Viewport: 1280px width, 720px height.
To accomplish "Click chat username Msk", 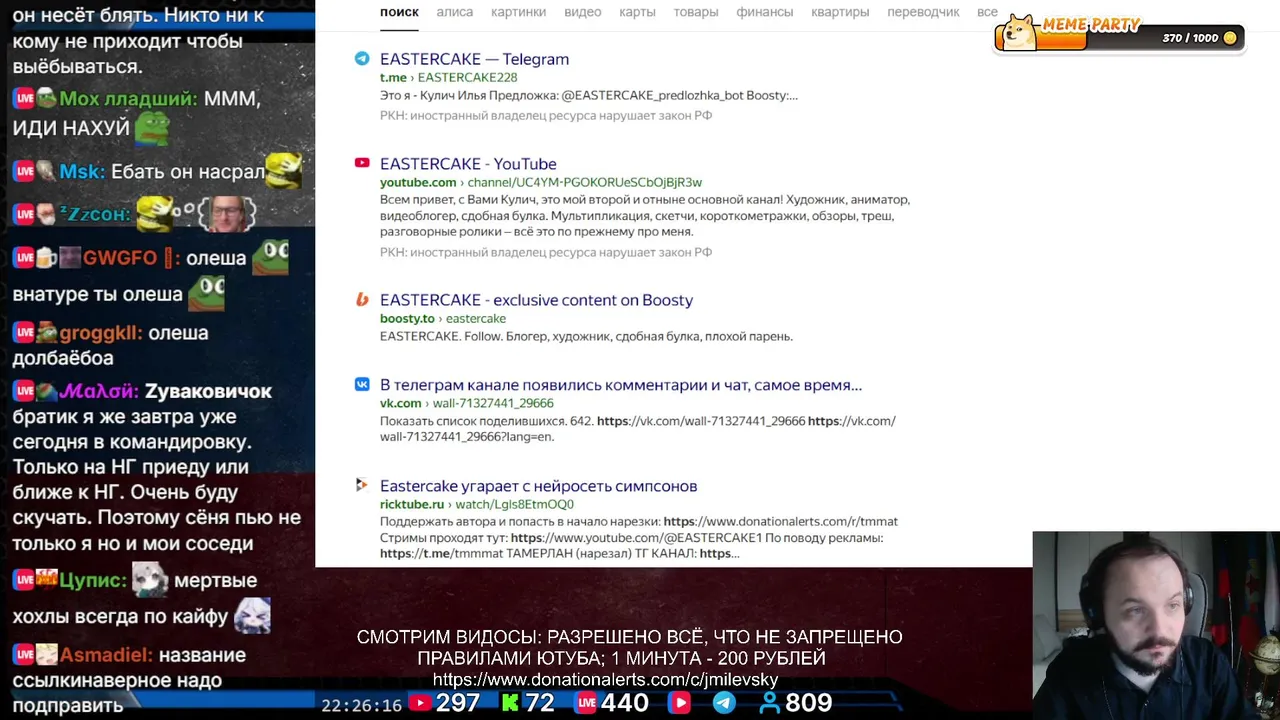I will click(82, 172).
